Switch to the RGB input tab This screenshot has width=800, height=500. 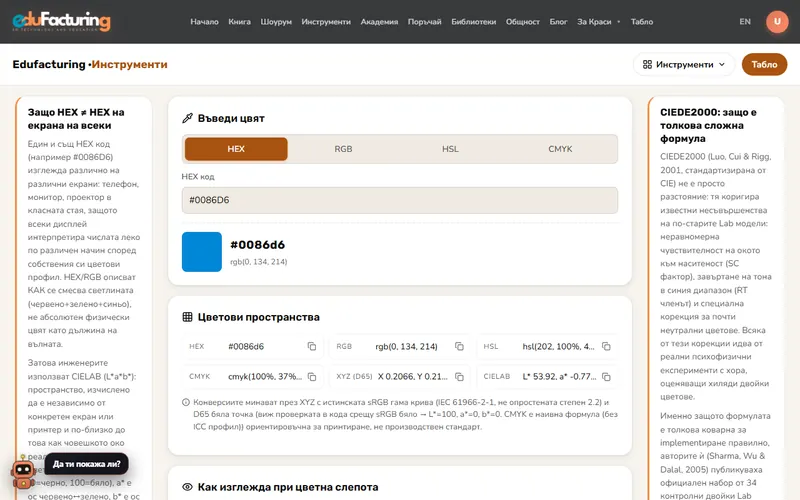[x=343, y=149]
